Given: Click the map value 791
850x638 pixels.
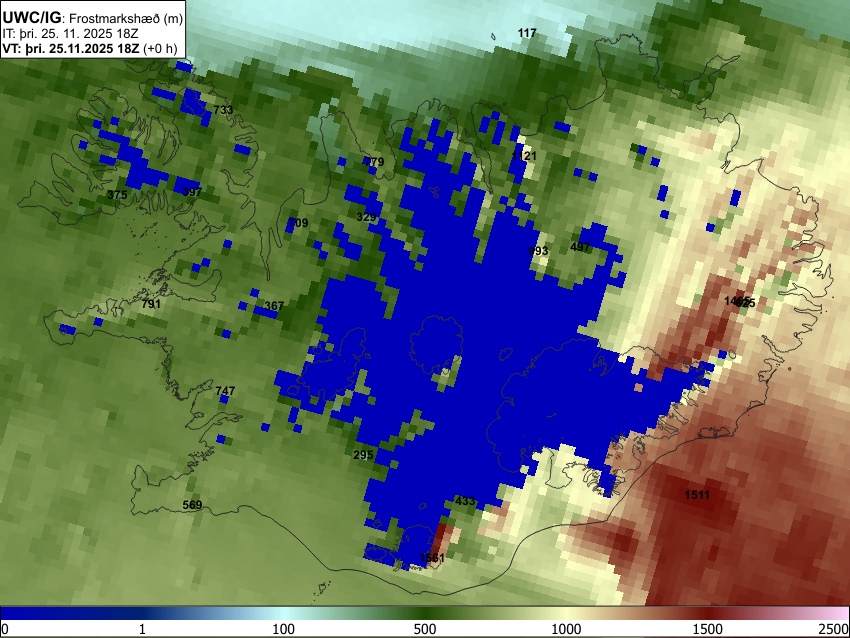Looking at the screenshot, I should [151, 304].
